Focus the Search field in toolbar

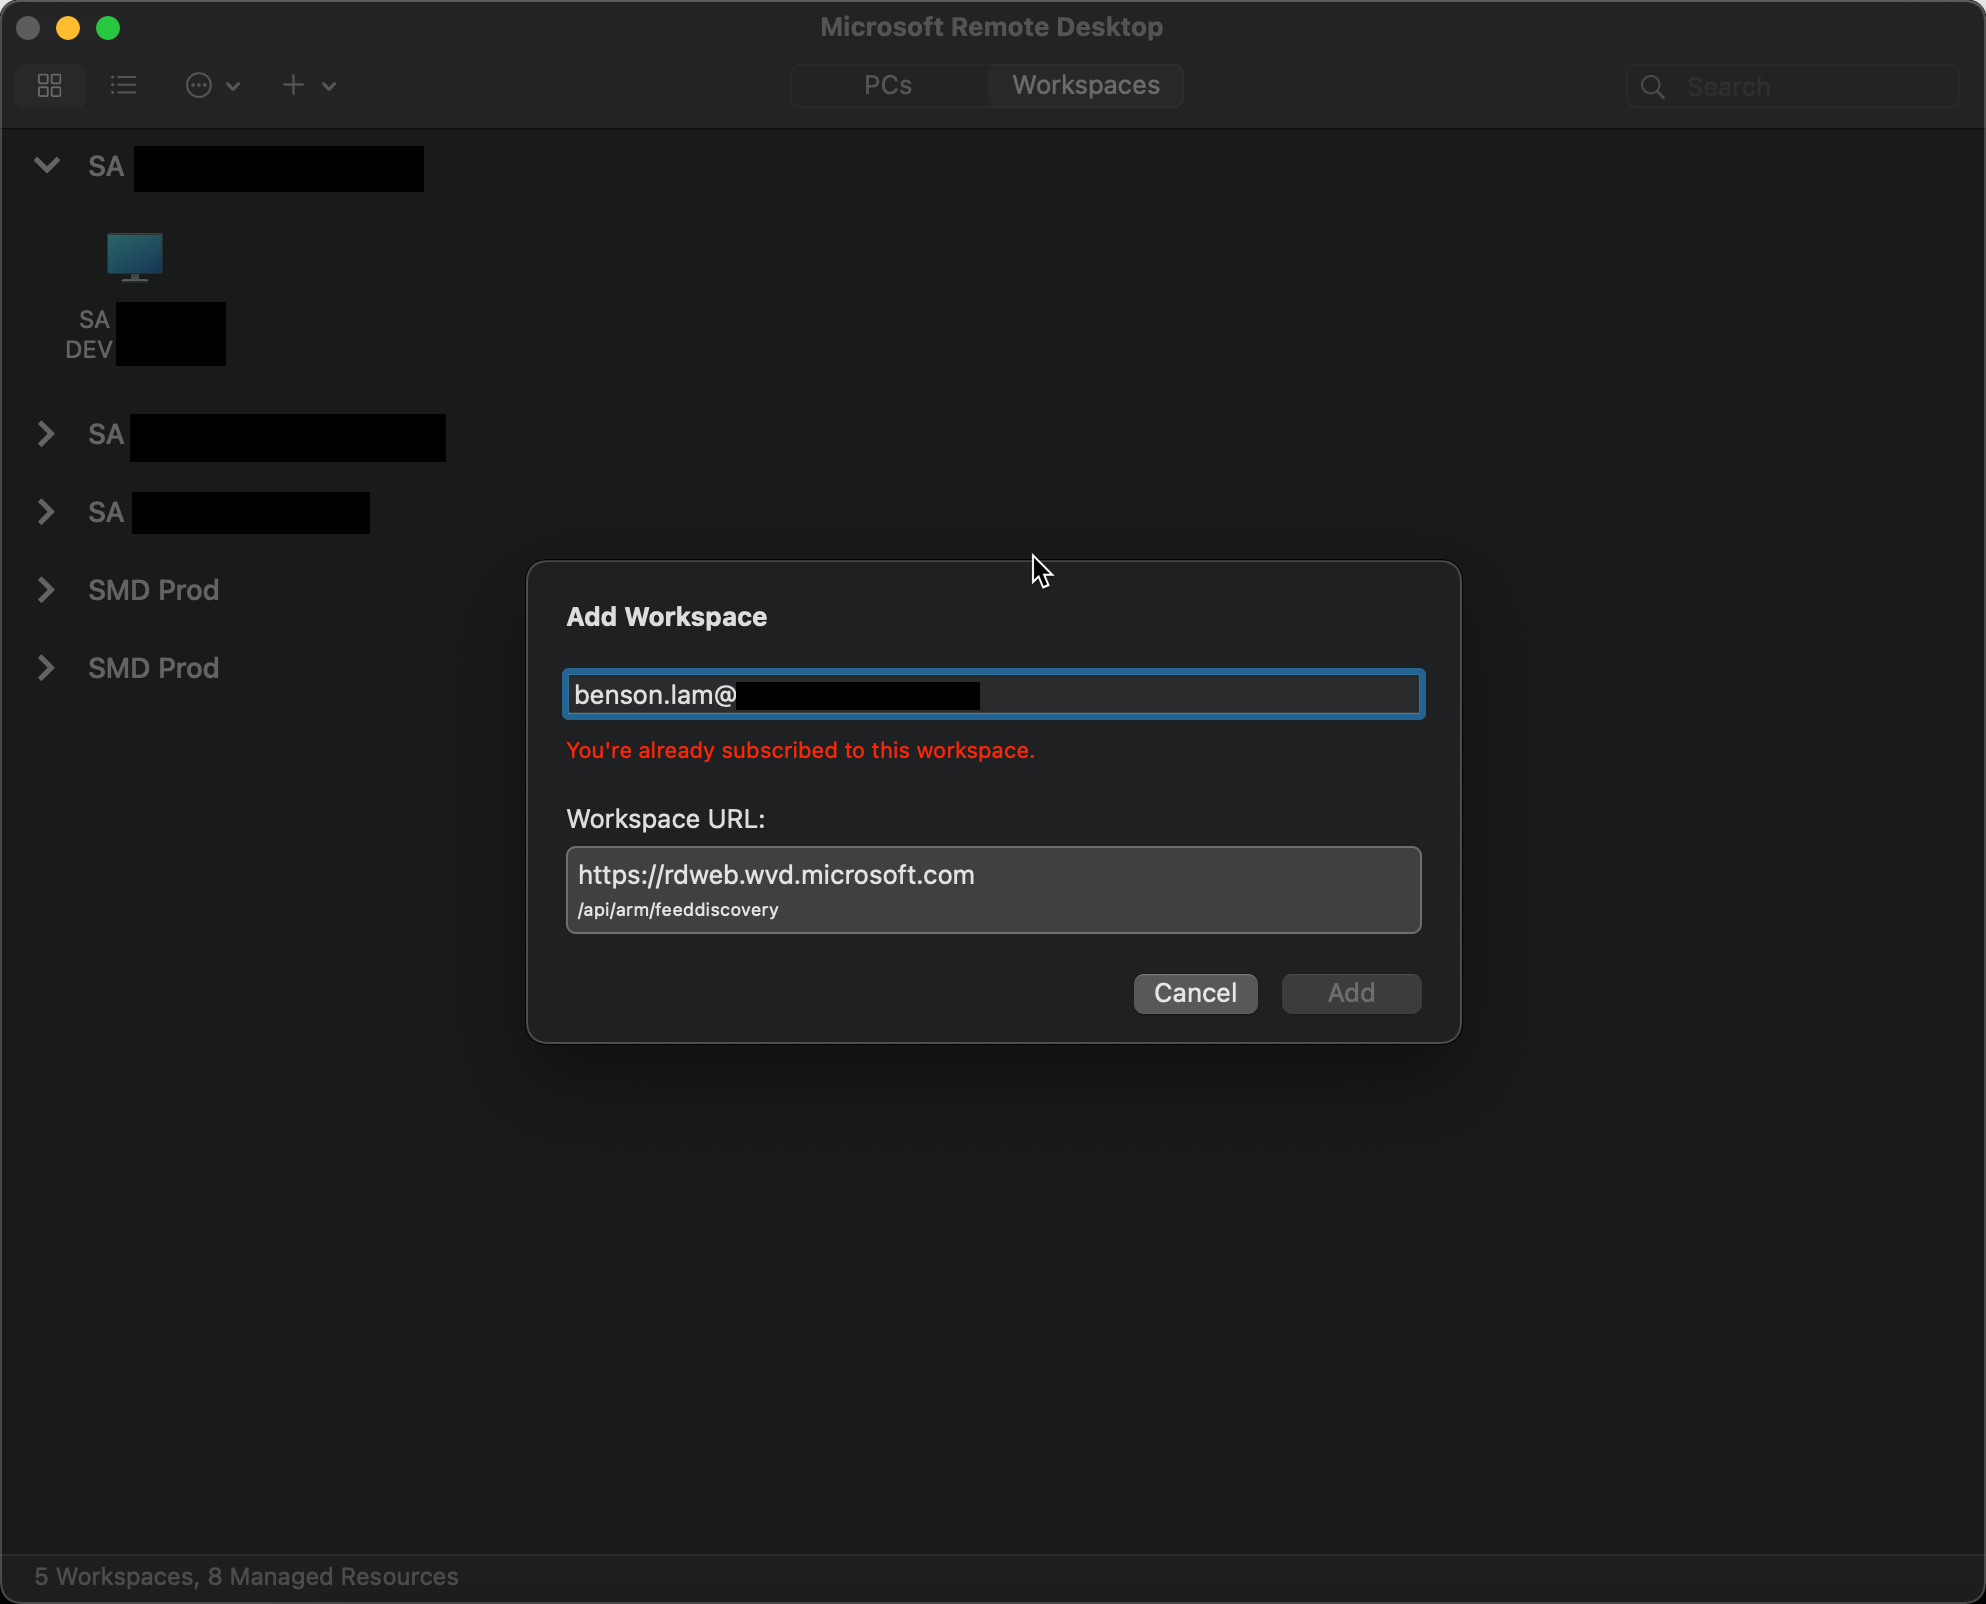coord(1792,87)
